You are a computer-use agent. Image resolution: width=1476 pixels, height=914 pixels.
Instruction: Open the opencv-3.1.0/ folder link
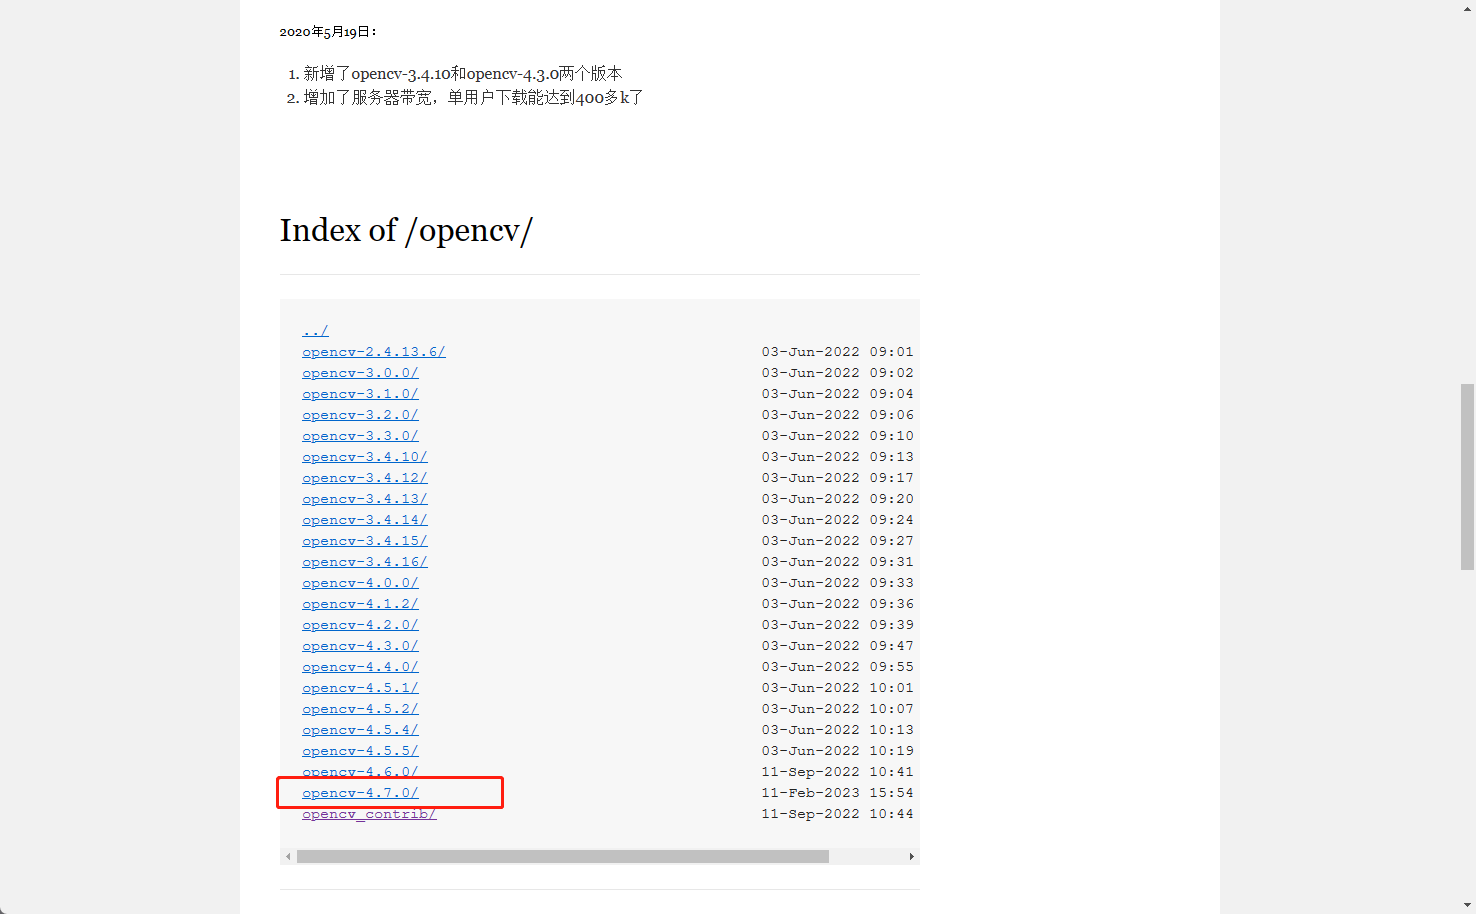[x=360, y=394]
